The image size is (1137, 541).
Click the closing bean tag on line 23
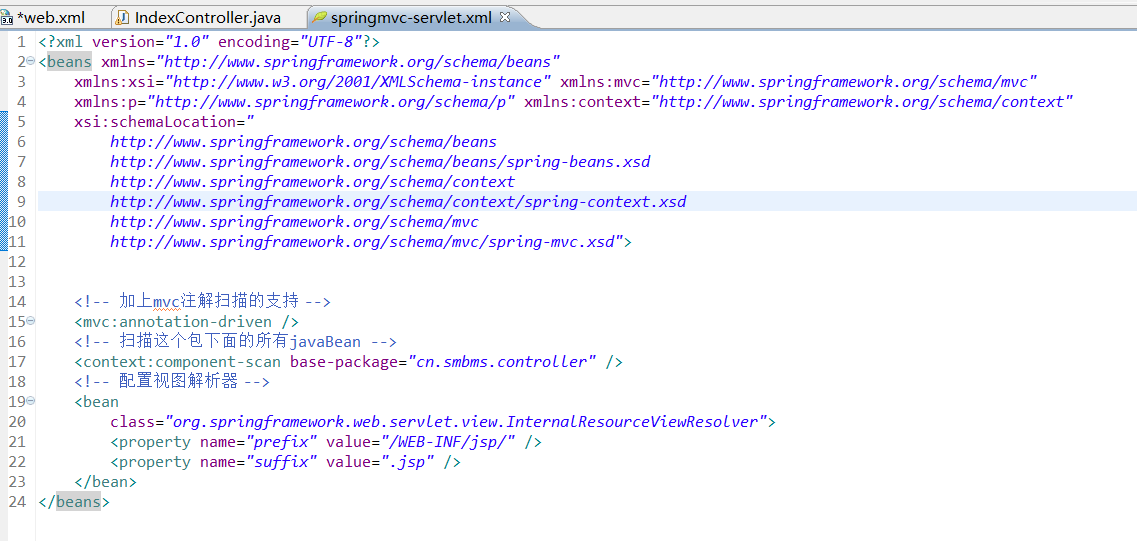pyautogui.click(x=105, y=482)
